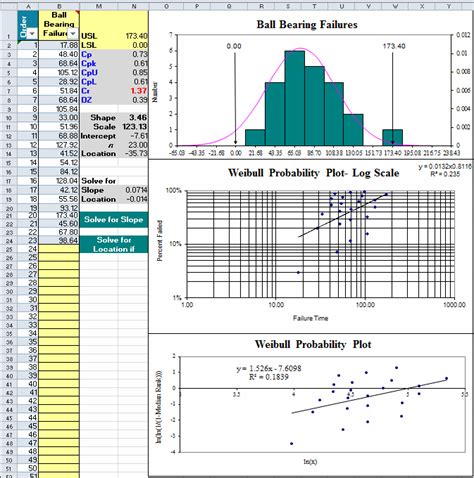
Task: Click the Solve for Location button
Action: point(114,244)
